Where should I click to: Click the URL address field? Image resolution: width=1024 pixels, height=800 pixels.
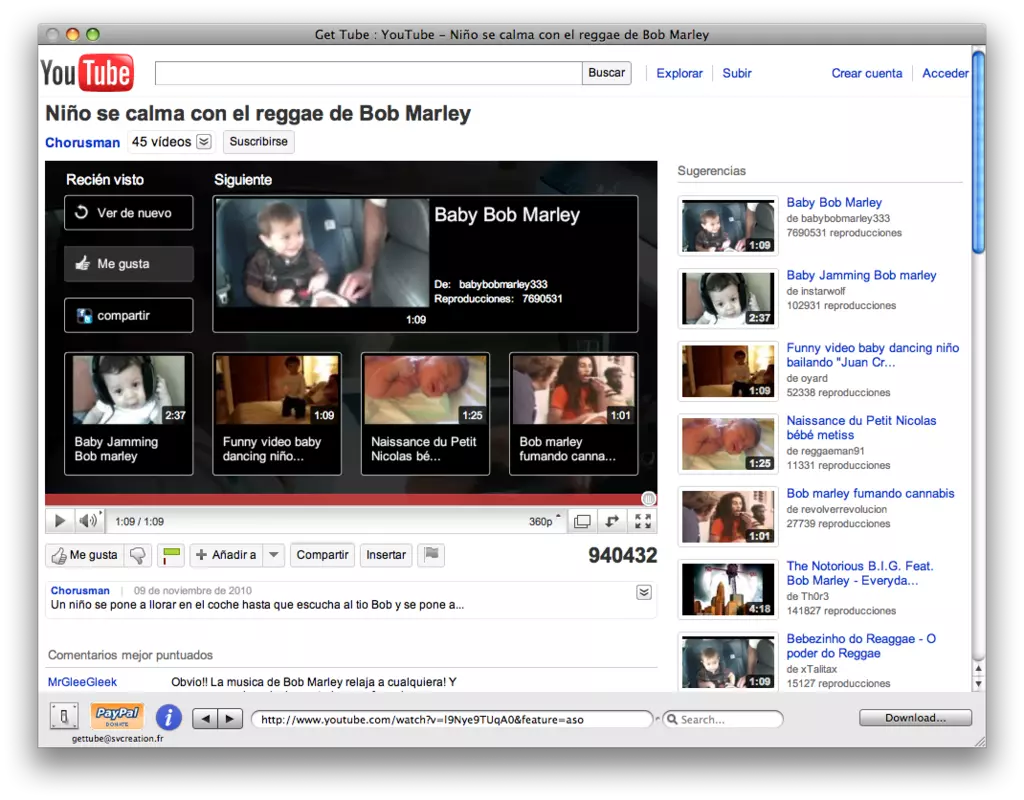[452, 719]
